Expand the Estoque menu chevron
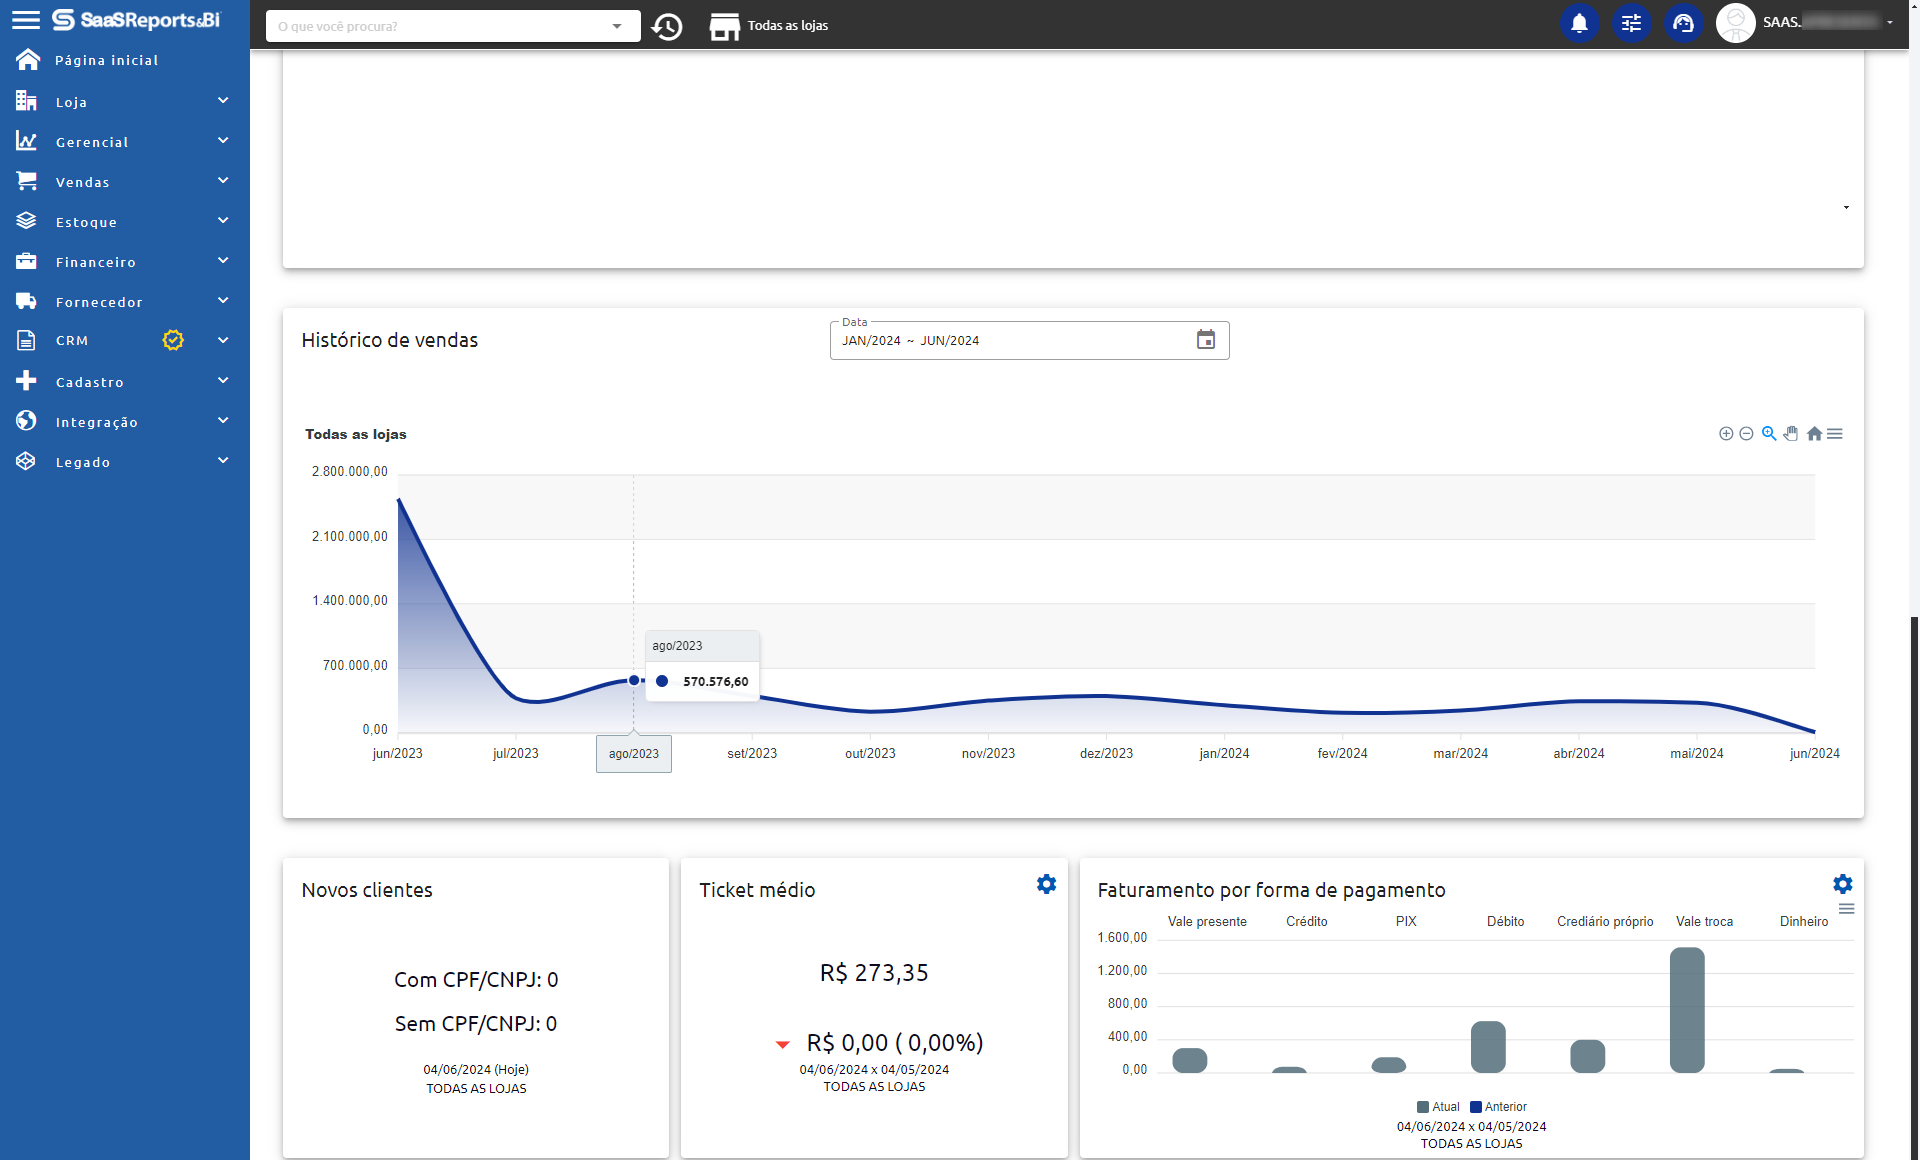 tap(223, 220)
